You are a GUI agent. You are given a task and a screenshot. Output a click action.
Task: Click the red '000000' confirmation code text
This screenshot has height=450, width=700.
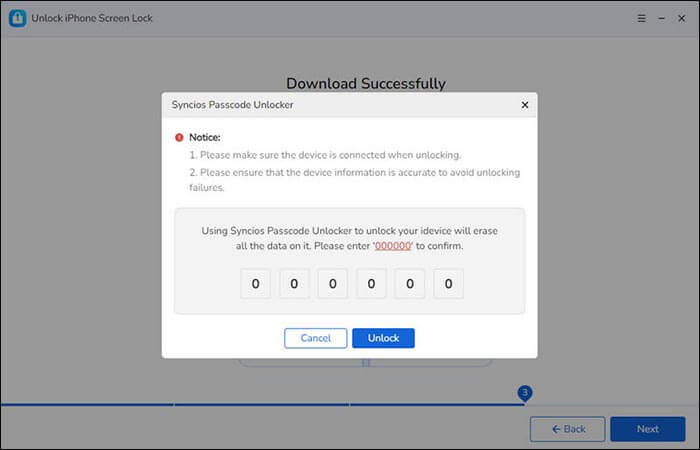[x=394, y=245]
